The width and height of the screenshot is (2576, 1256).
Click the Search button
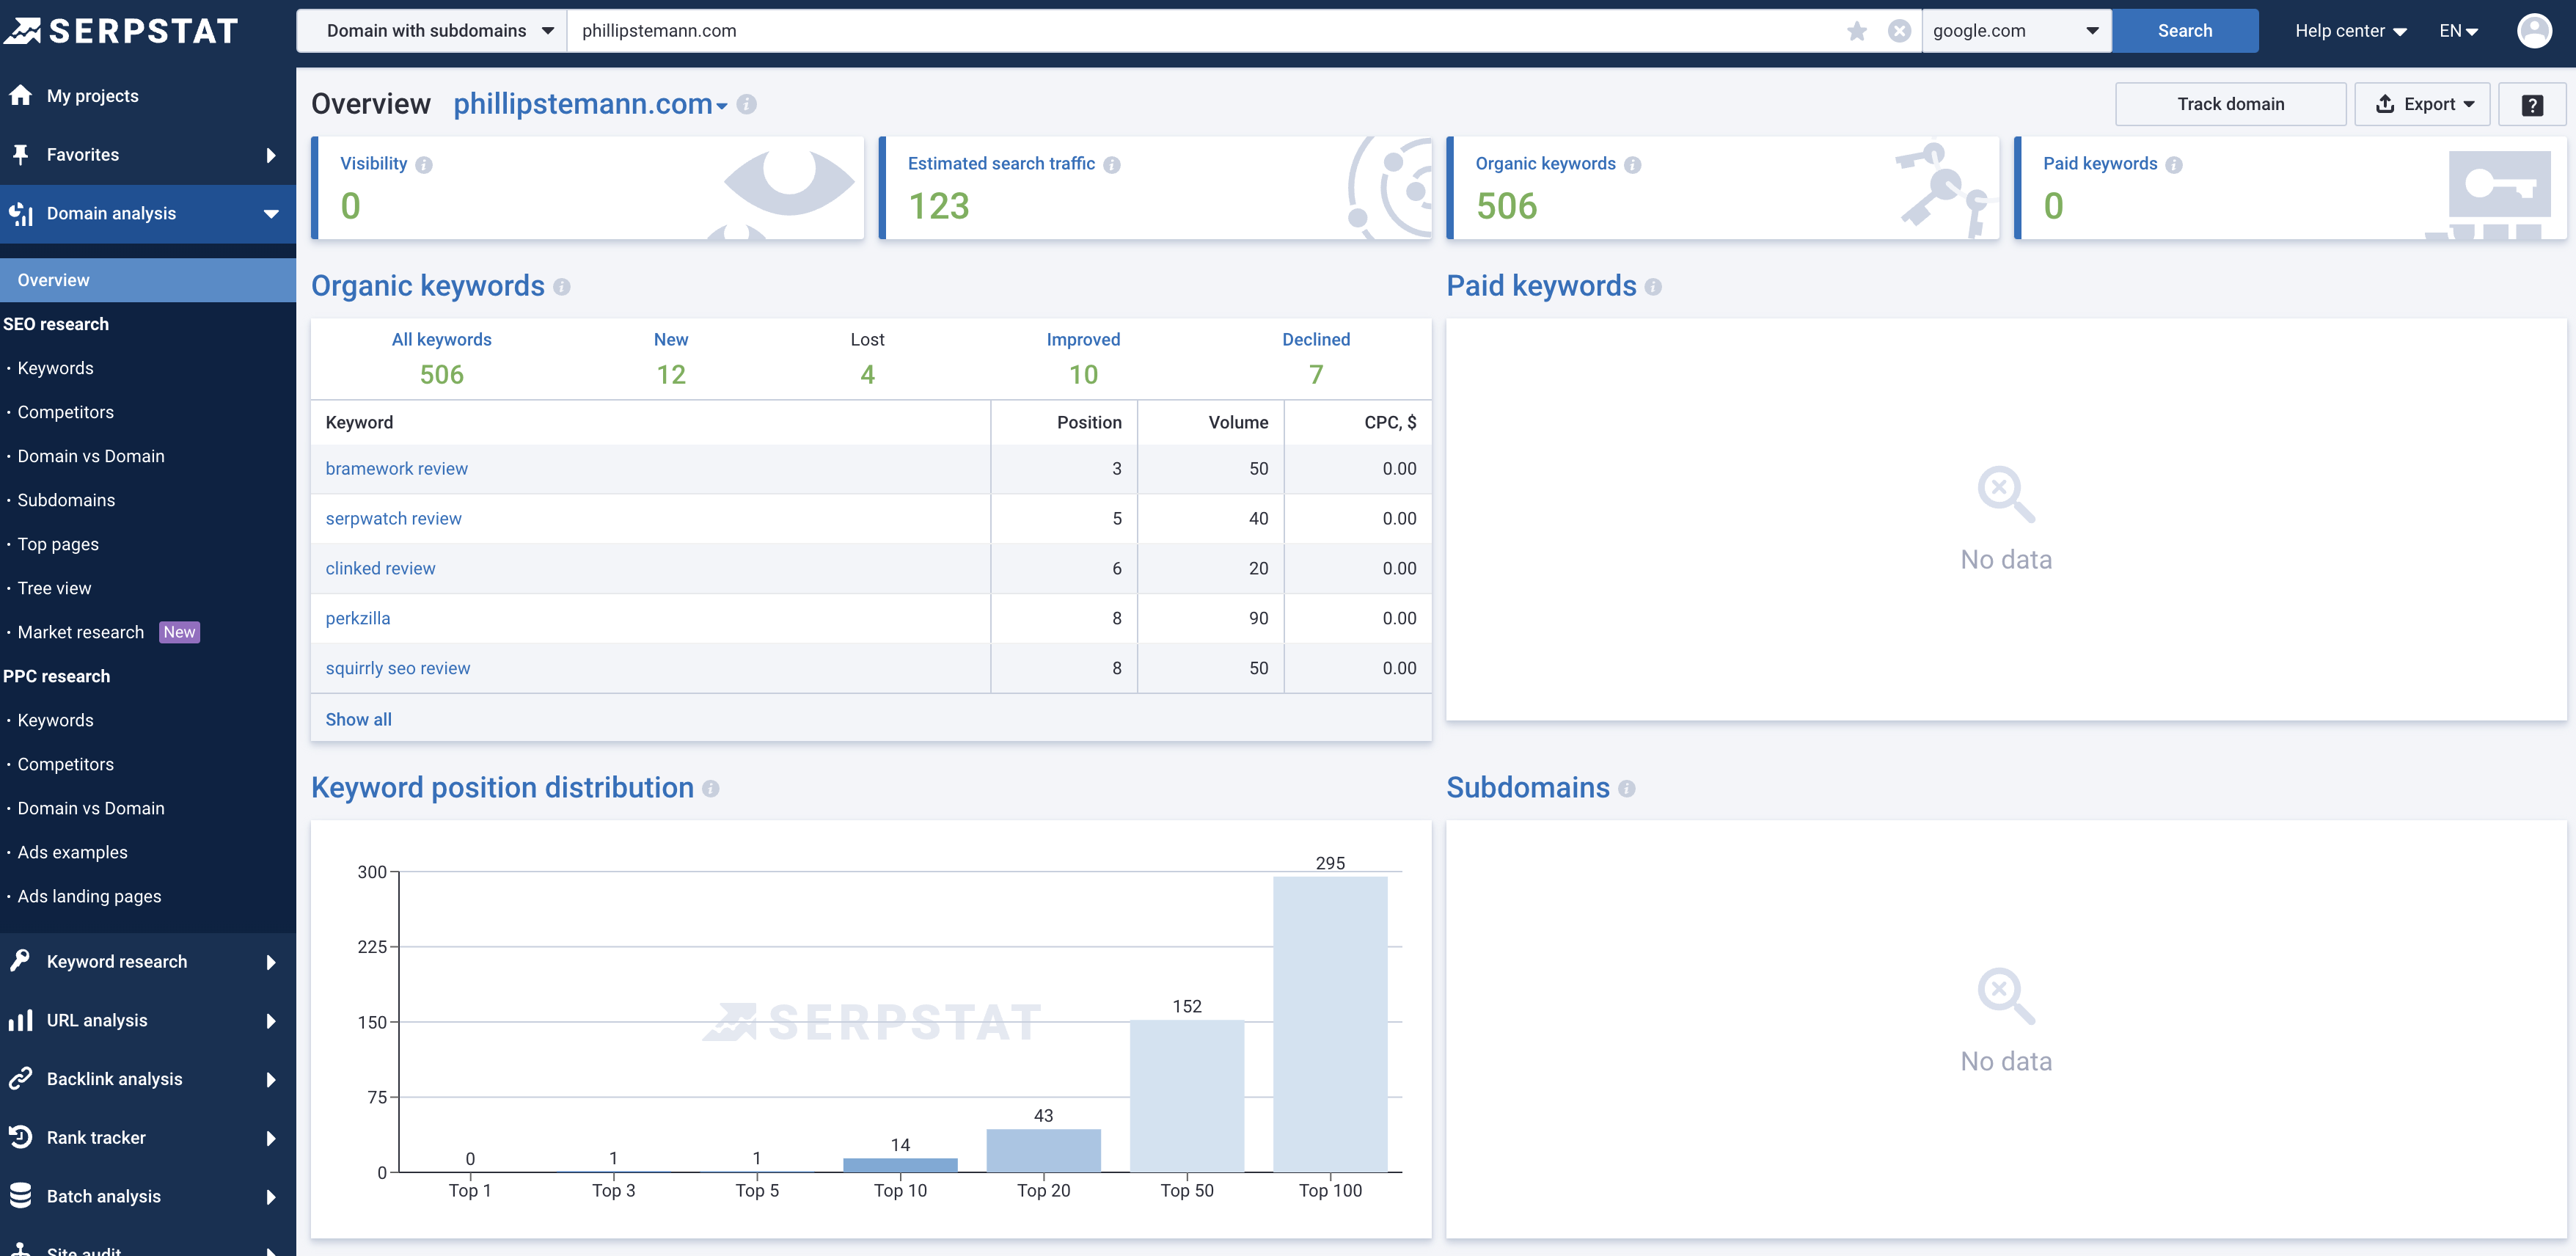pyautogui.click(x=2184, y=31)
